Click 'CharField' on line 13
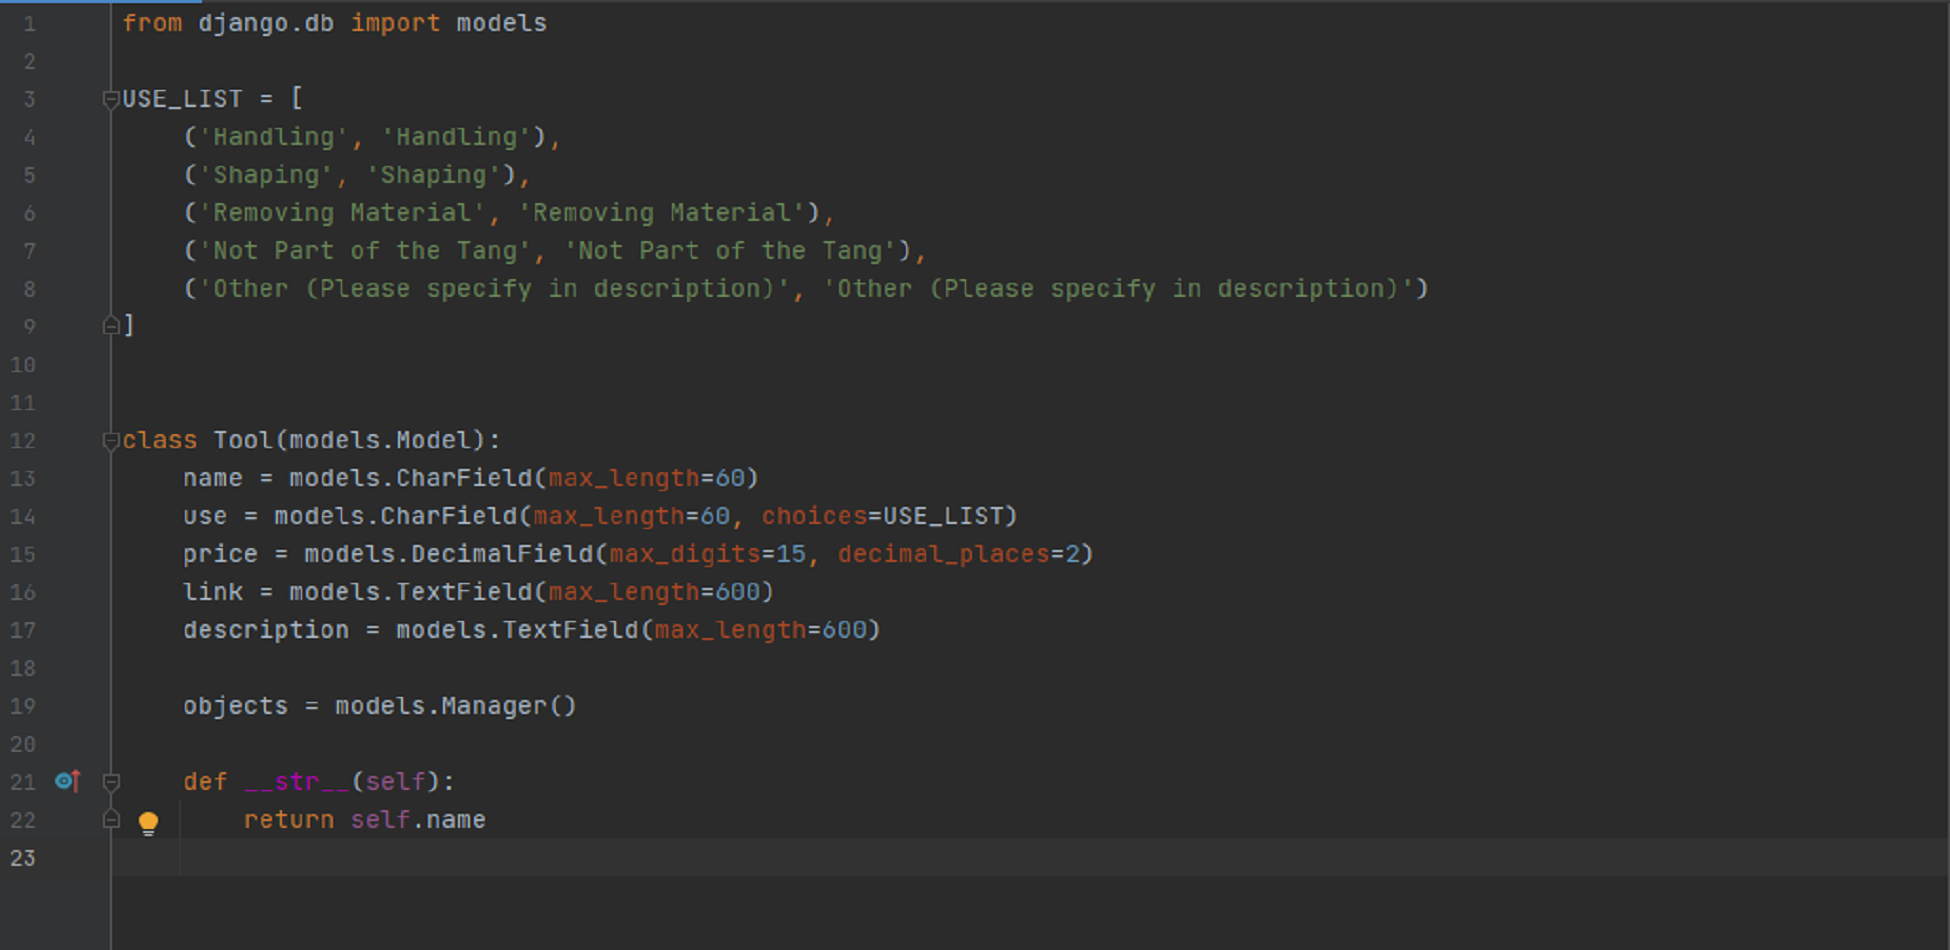 (x=464, y=479)
